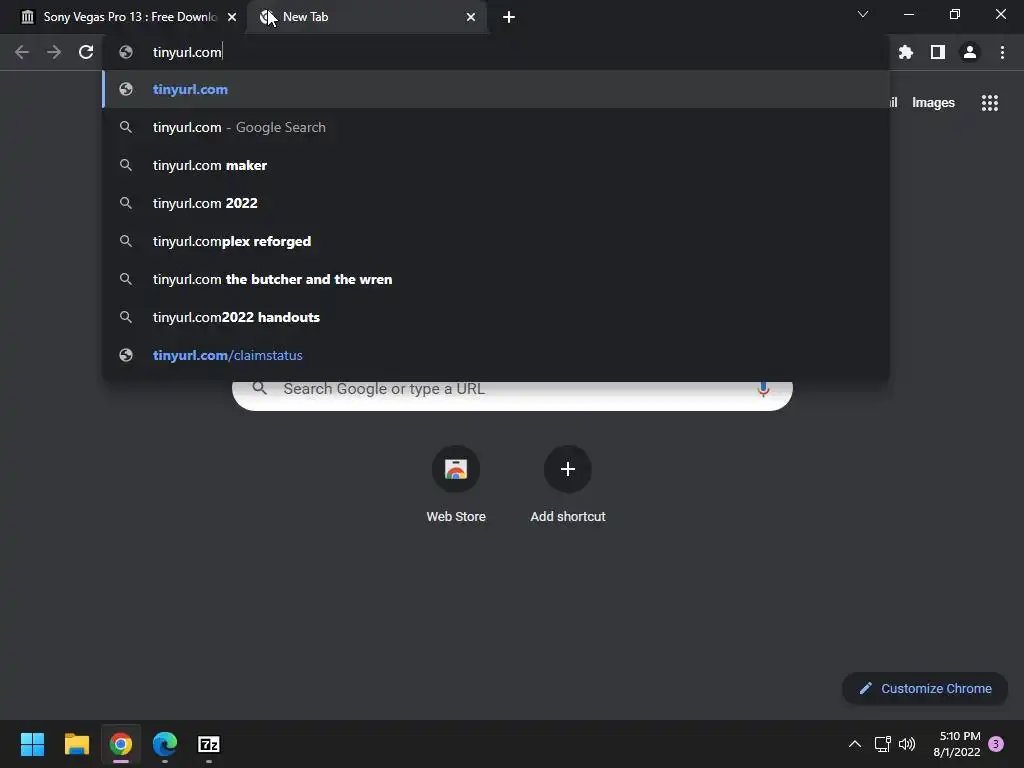The height and width of the screenshot is (768, 1024).
Task: Toggle the side panel icon
Action: point(938,52)
